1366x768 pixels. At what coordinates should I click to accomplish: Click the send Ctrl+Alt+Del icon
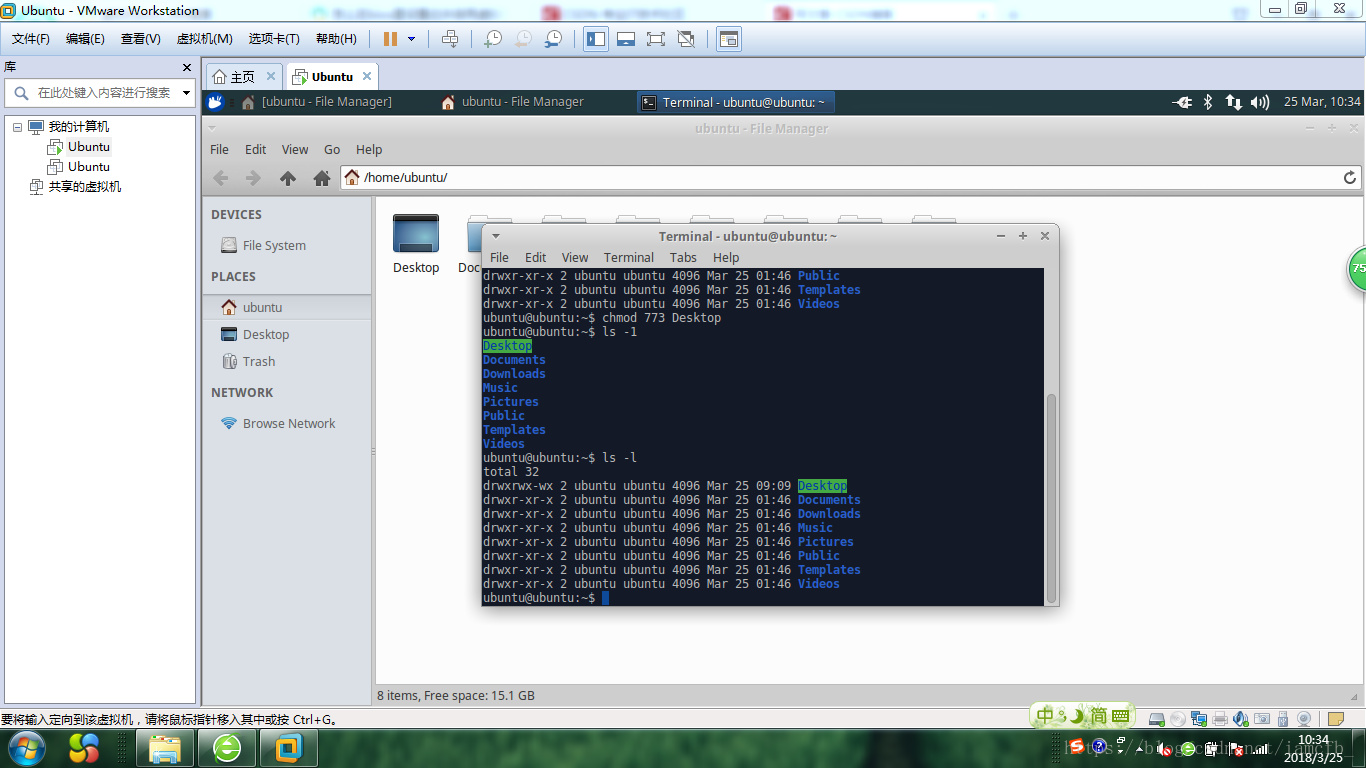[450, 39]
